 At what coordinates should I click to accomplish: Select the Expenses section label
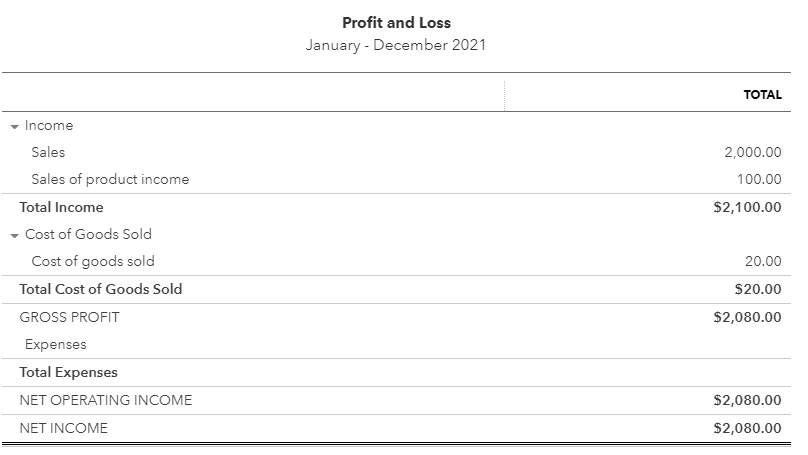(x=56, y=344)
